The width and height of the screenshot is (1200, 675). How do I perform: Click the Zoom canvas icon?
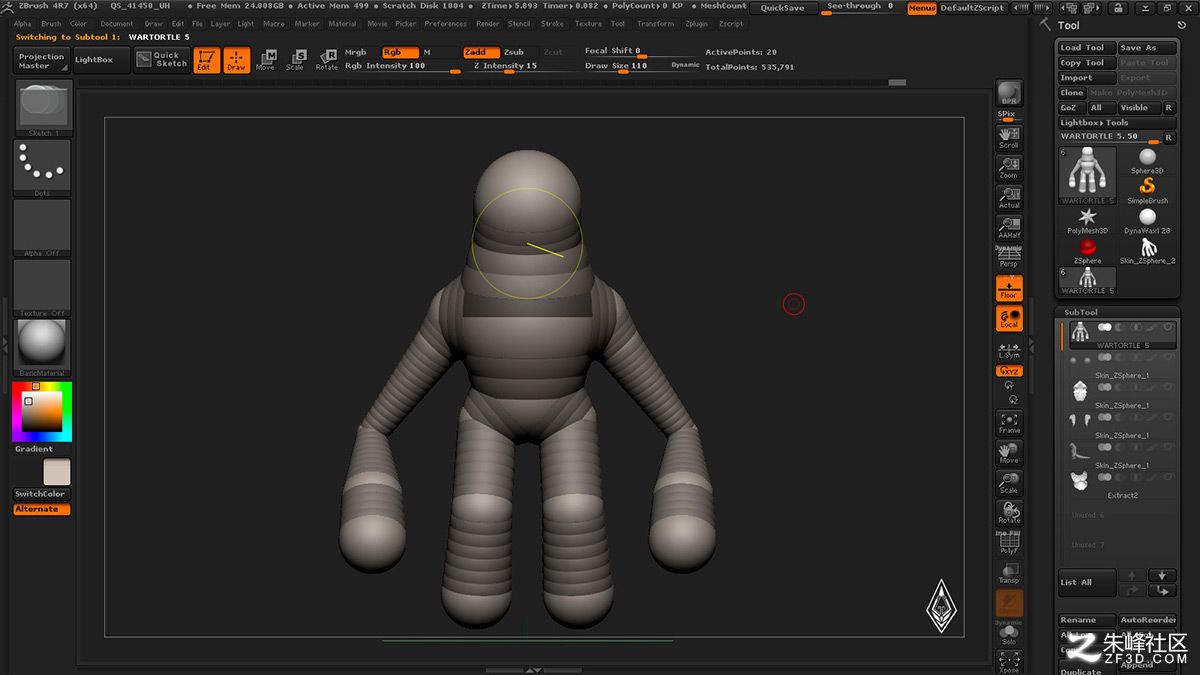[x=1009, y=168]
